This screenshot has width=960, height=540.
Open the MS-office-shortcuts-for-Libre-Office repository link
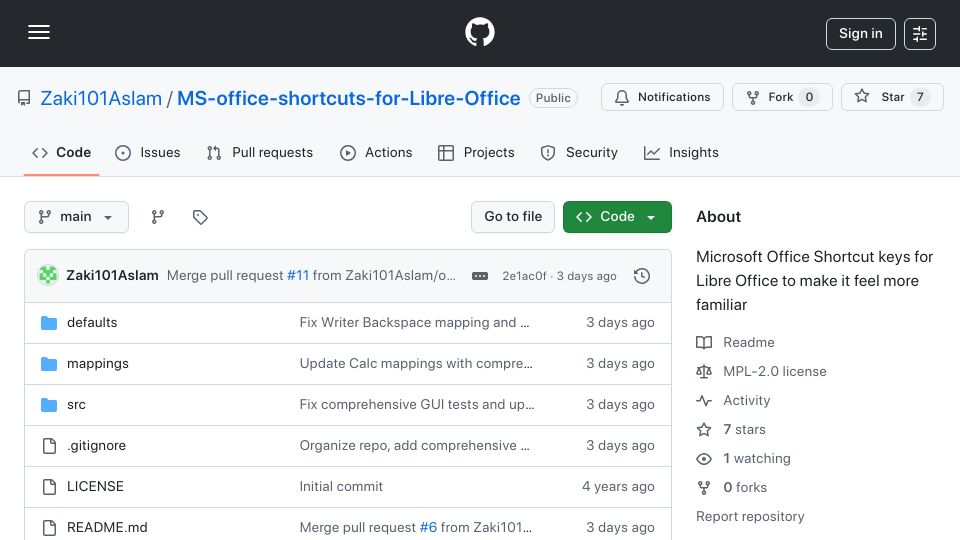[x=348, y=98]
